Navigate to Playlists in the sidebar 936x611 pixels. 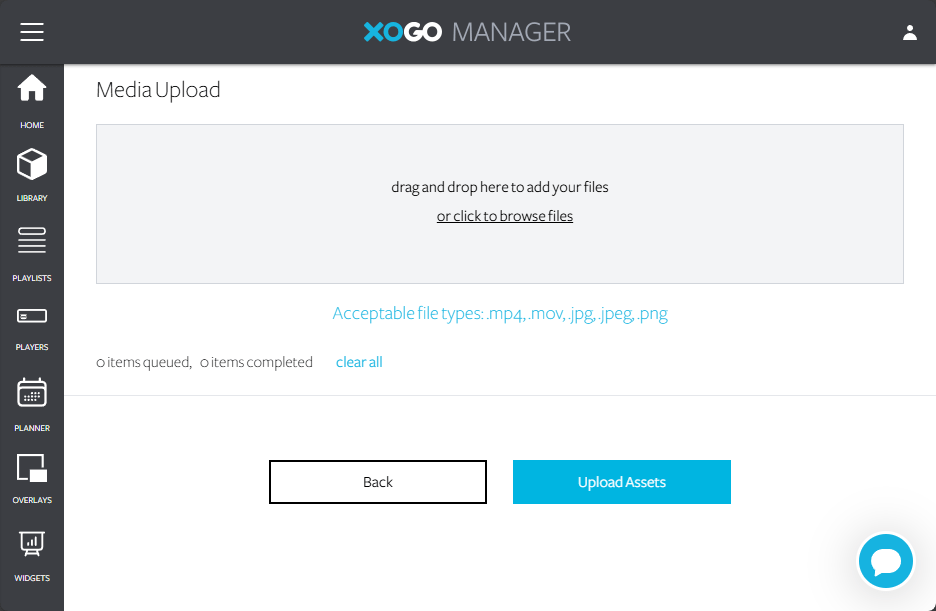click(x=32, y=252)
